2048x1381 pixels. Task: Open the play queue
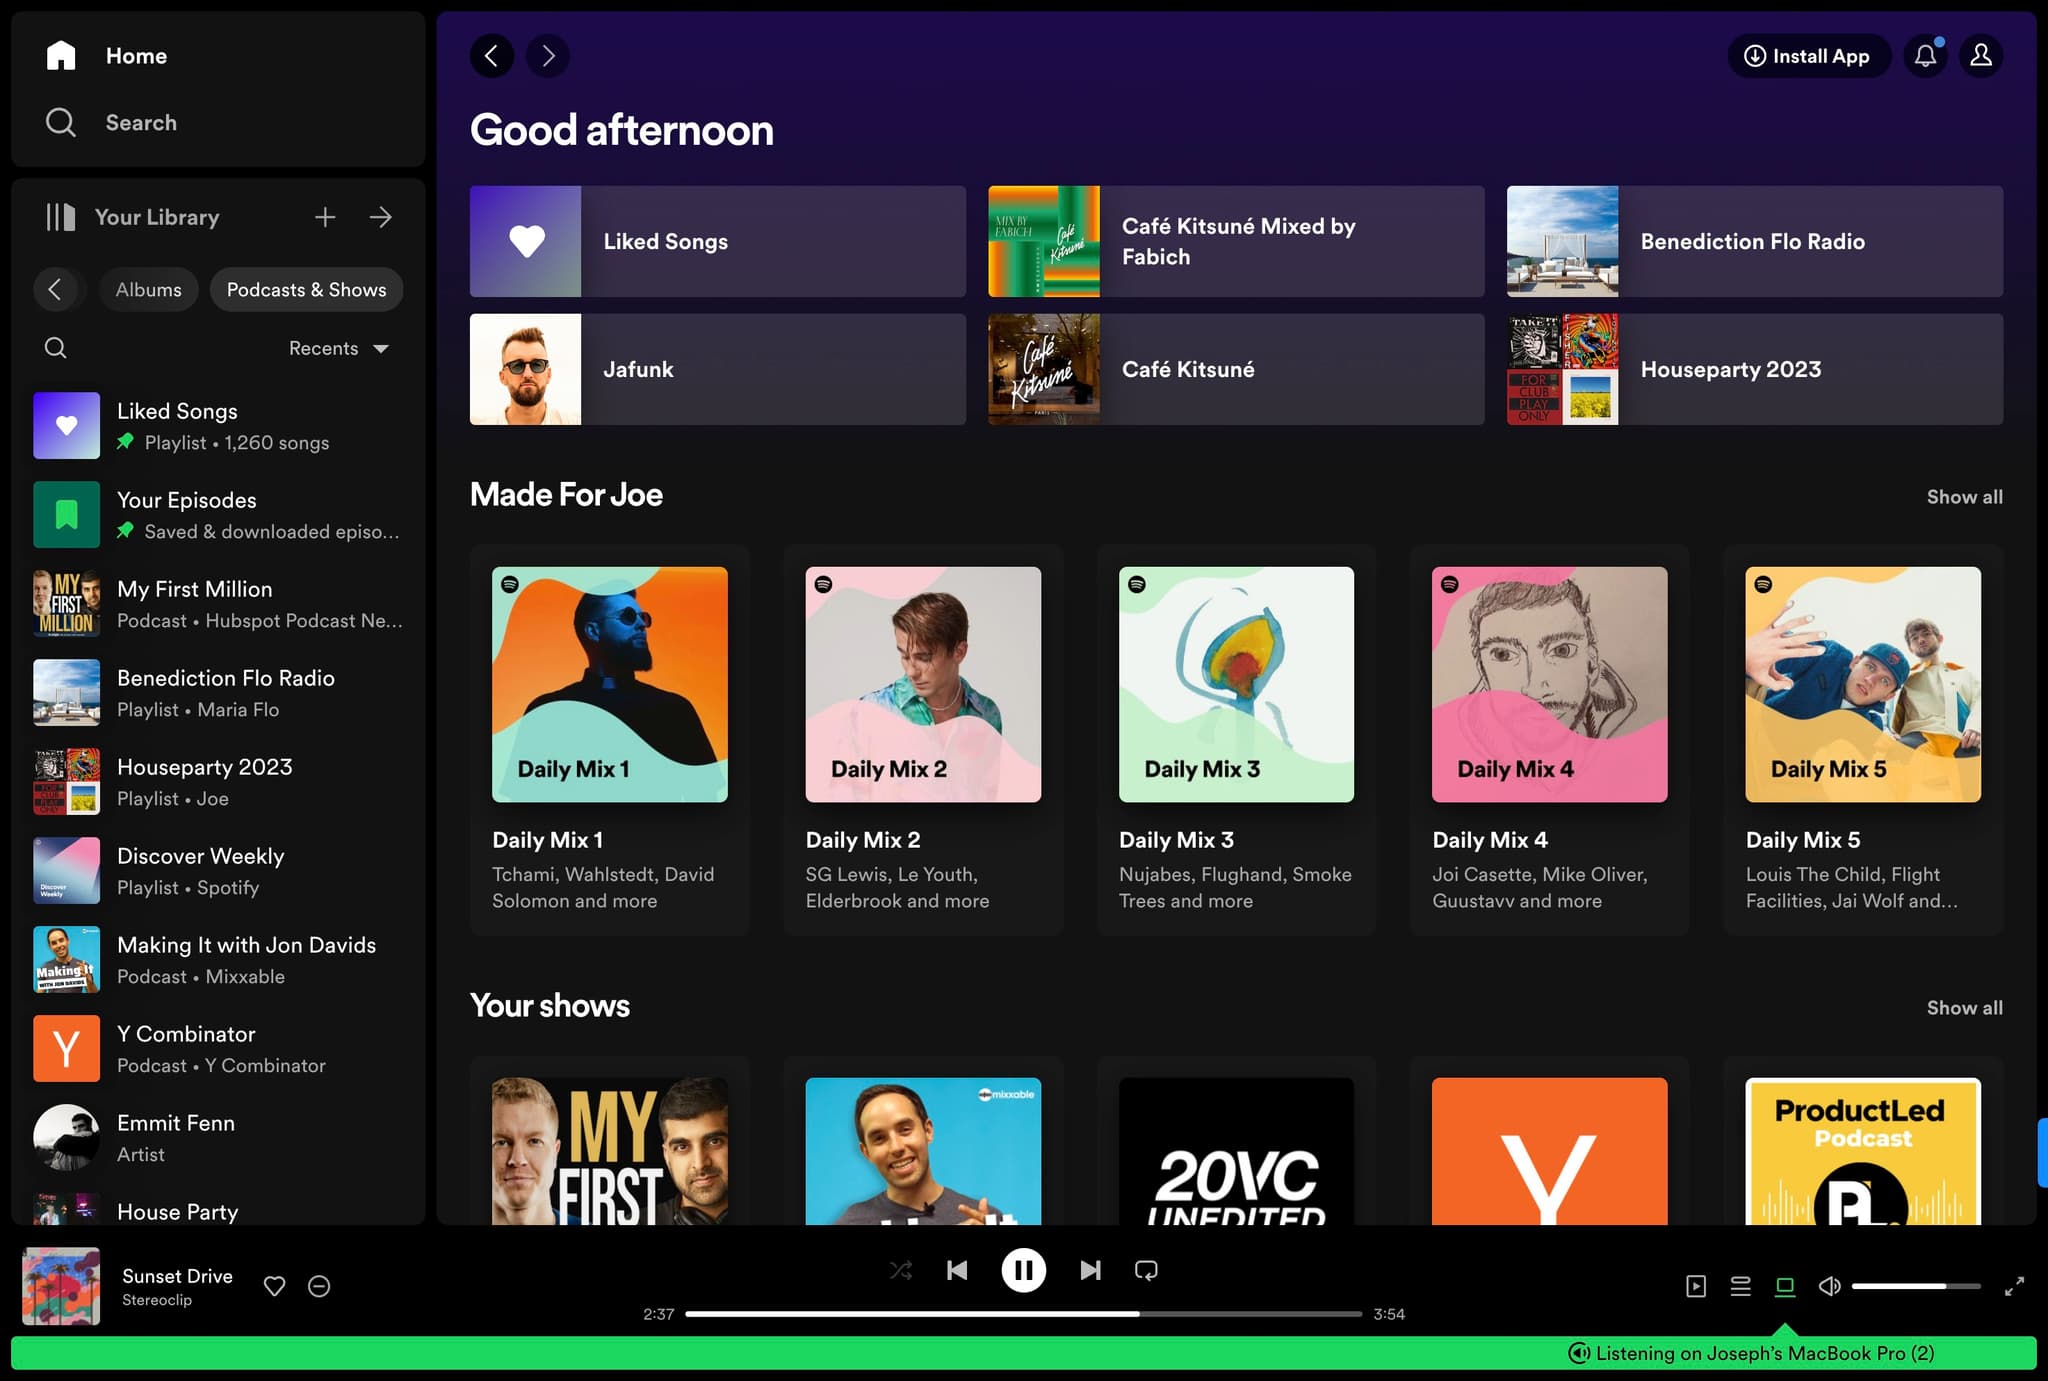[x=1740, y=1286]
